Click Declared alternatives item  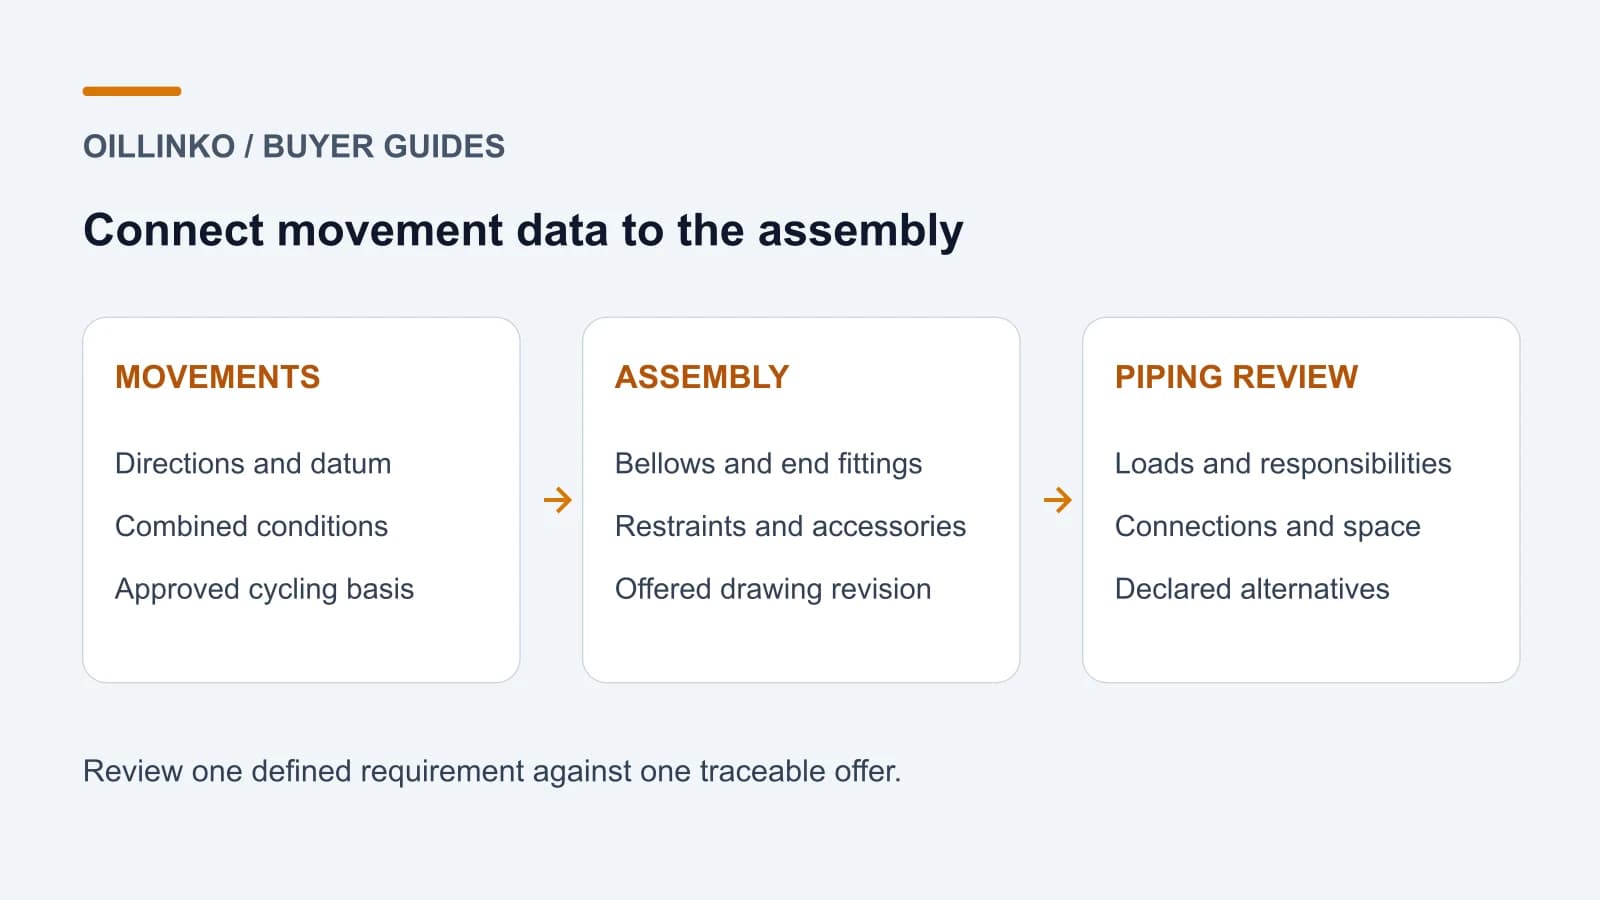pos(1252,589)
